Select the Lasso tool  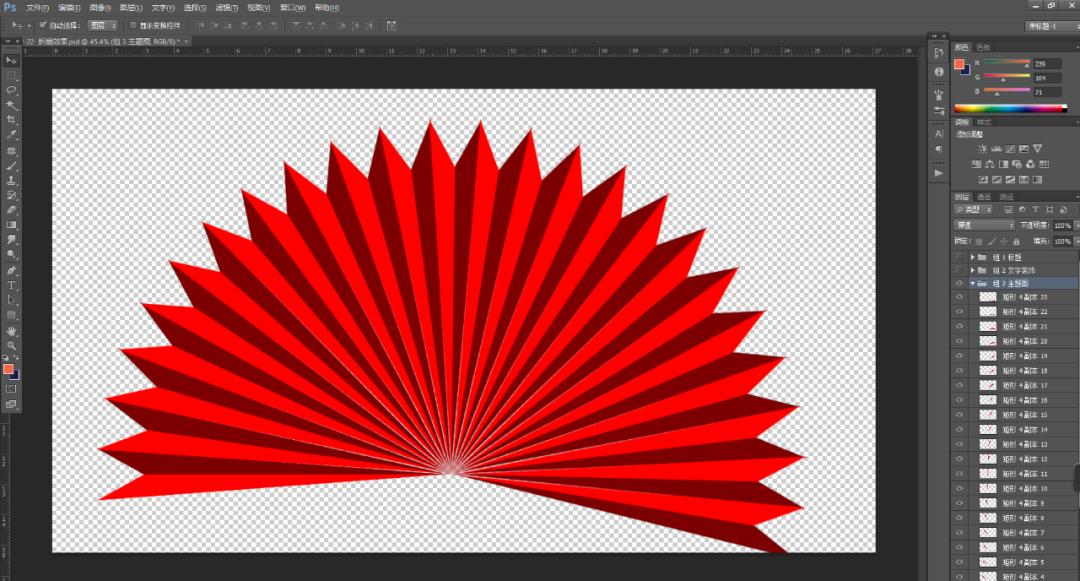(x=12, y=90)
